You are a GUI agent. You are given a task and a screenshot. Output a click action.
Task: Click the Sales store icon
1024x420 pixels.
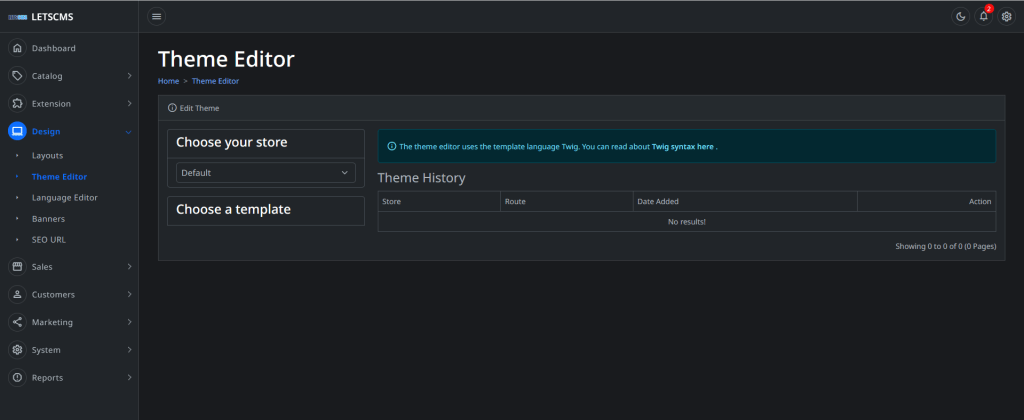click(18, 267)
